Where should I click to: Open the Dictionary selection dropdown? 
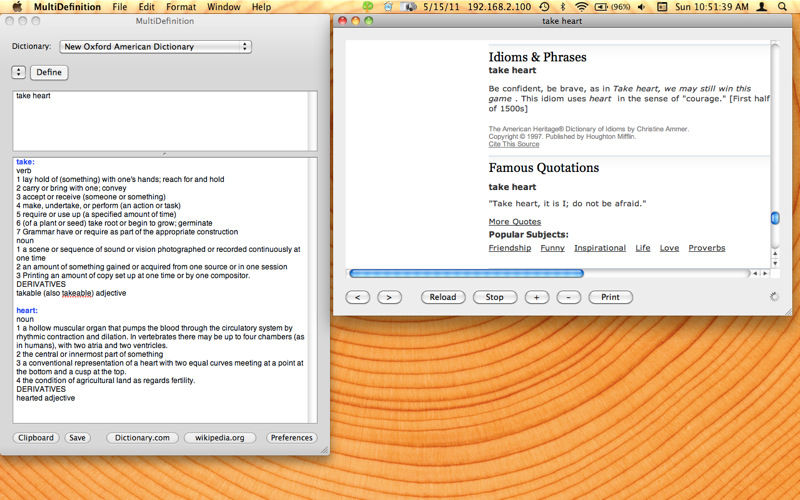(156, 46)
